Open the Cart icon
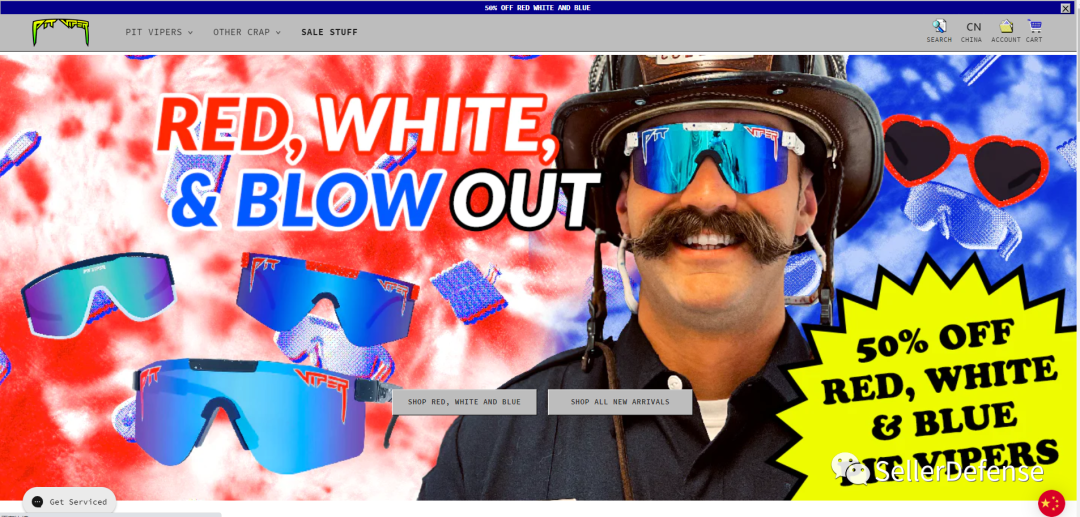 [x=1034, y=31]
